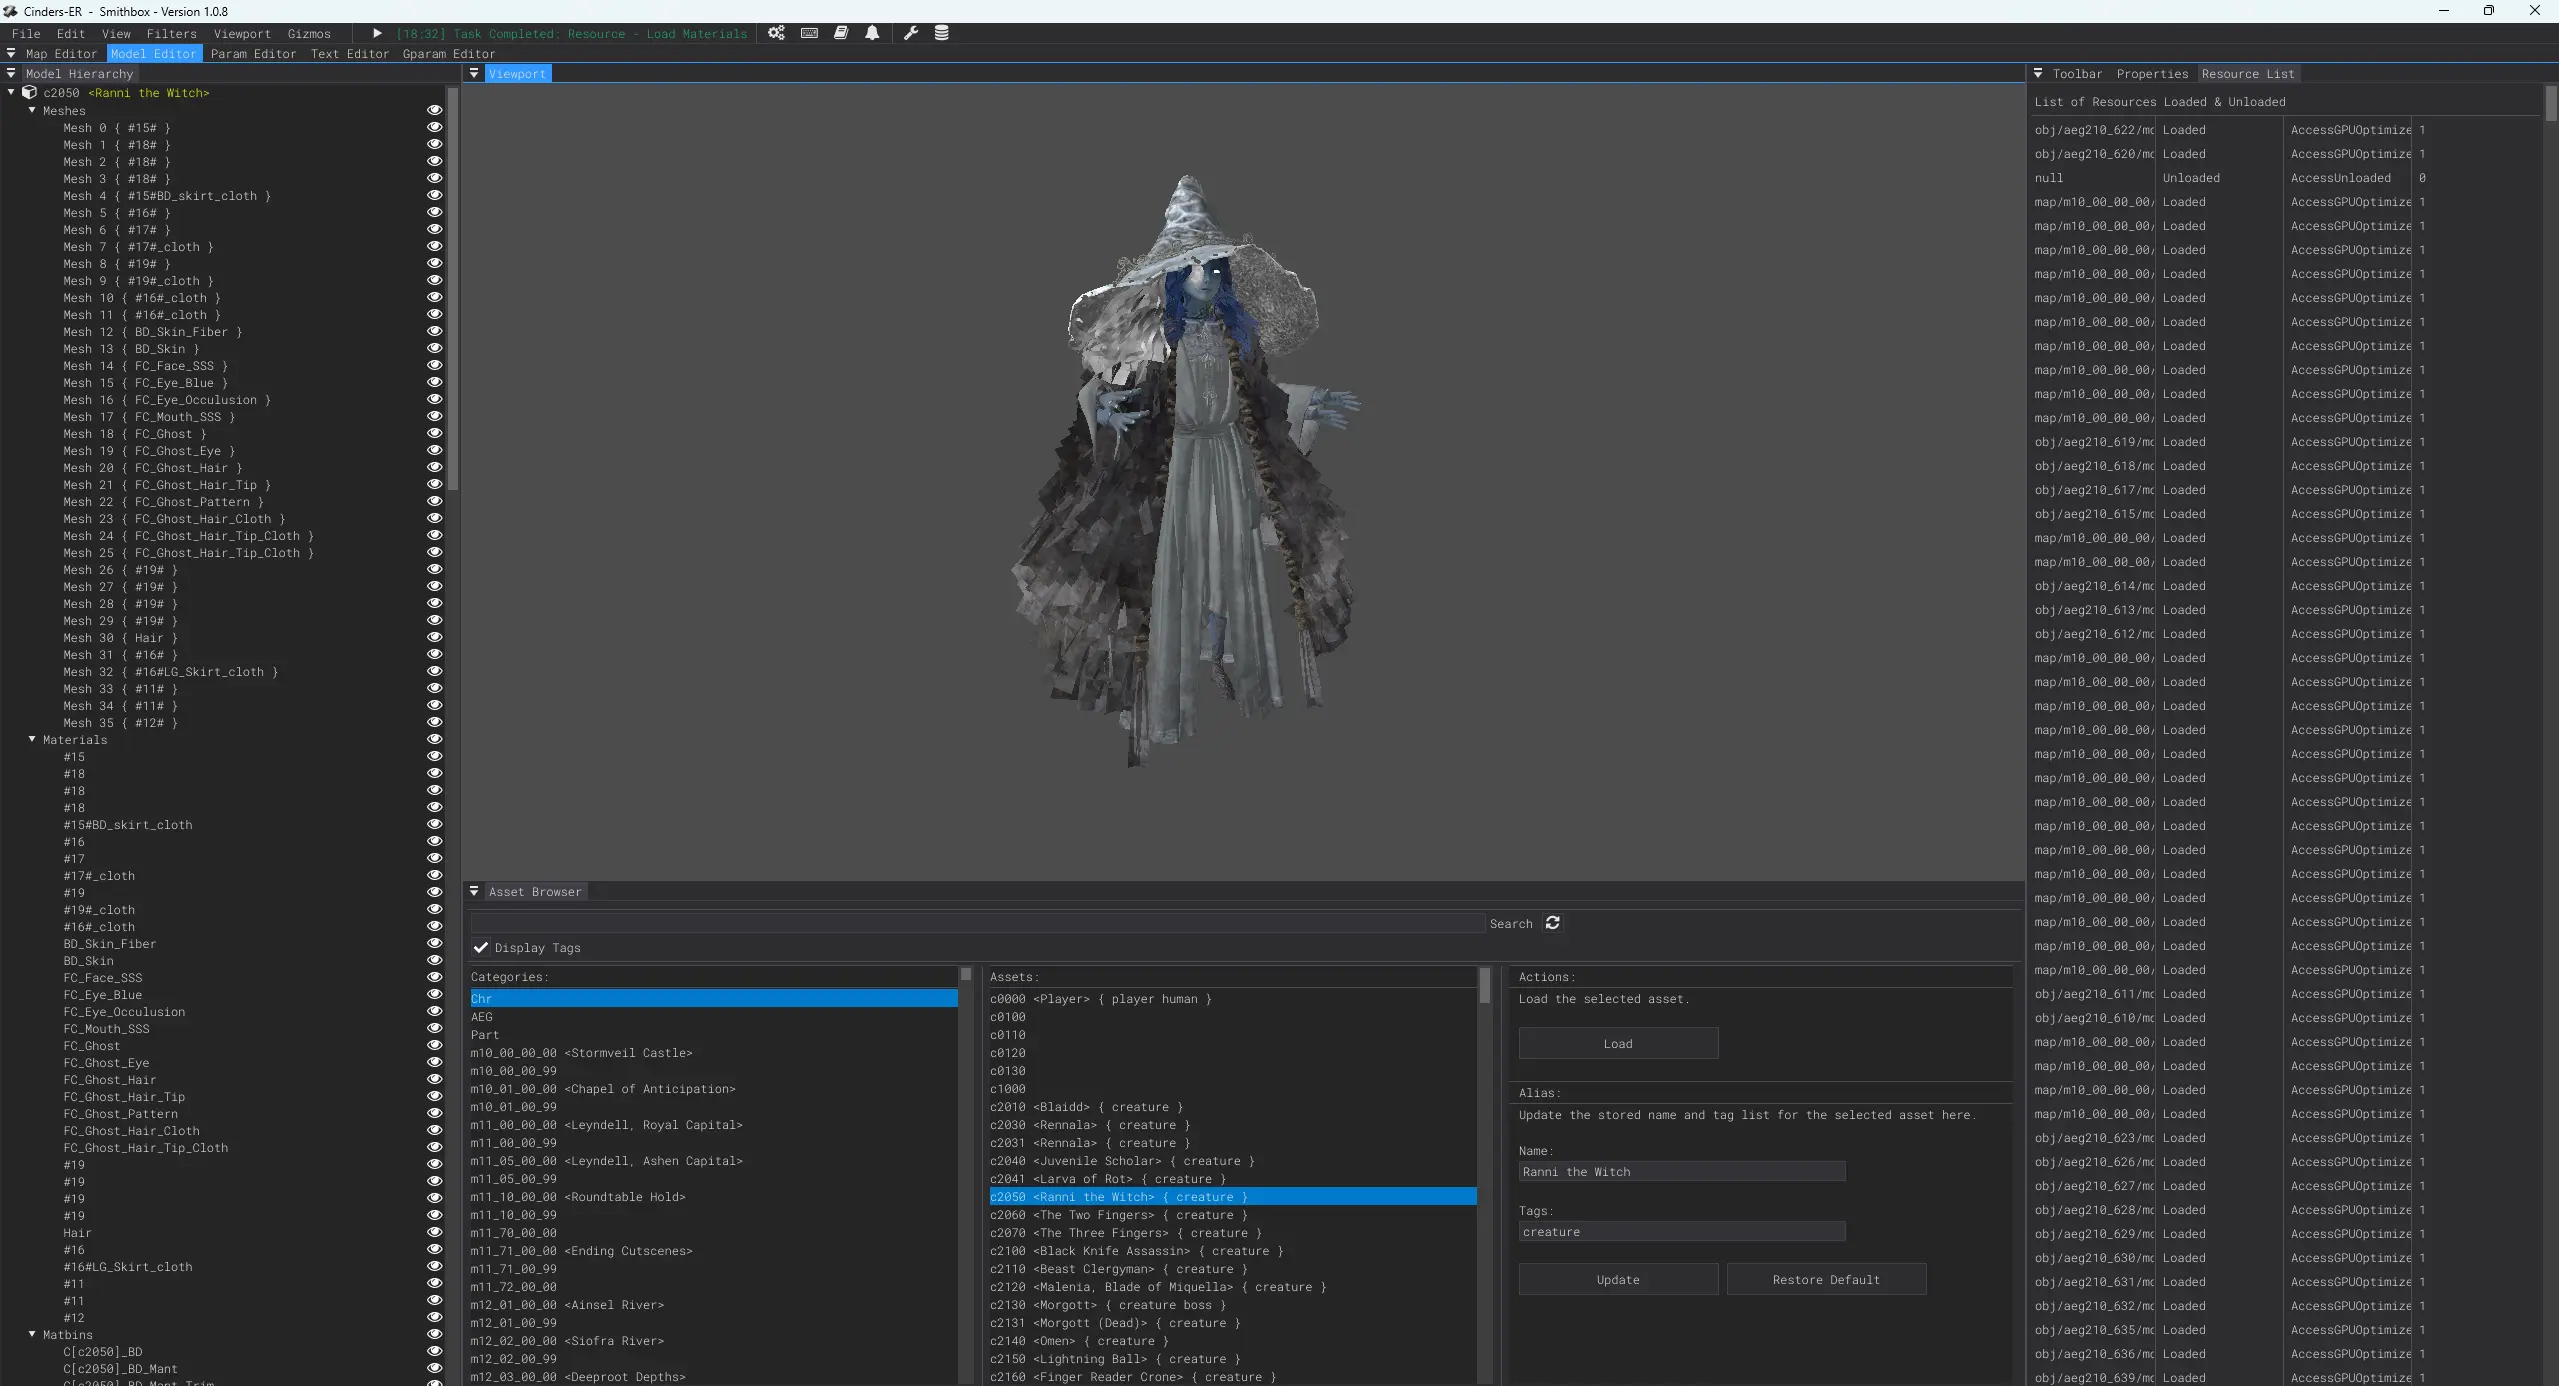Image resolution: width=2559 pixels, height=1386 pixels.
Task: Toggle visibility of the Meshes group
Action: [x=434, y=110]
